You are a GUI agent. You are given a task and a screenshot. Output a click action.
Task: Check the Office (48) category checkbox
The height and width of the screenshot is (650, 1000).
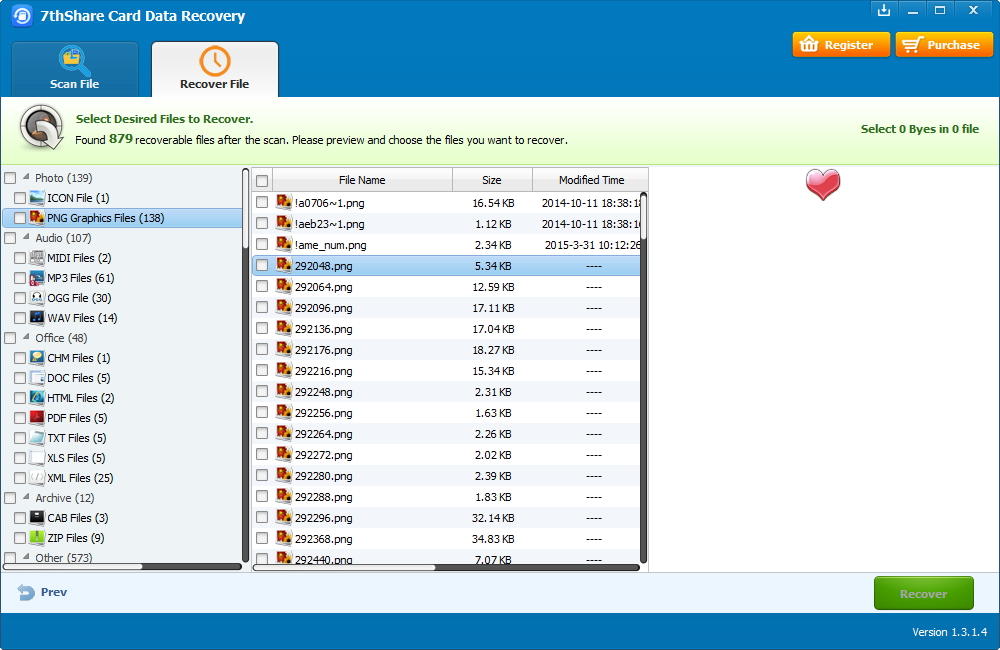click(10, 338)
